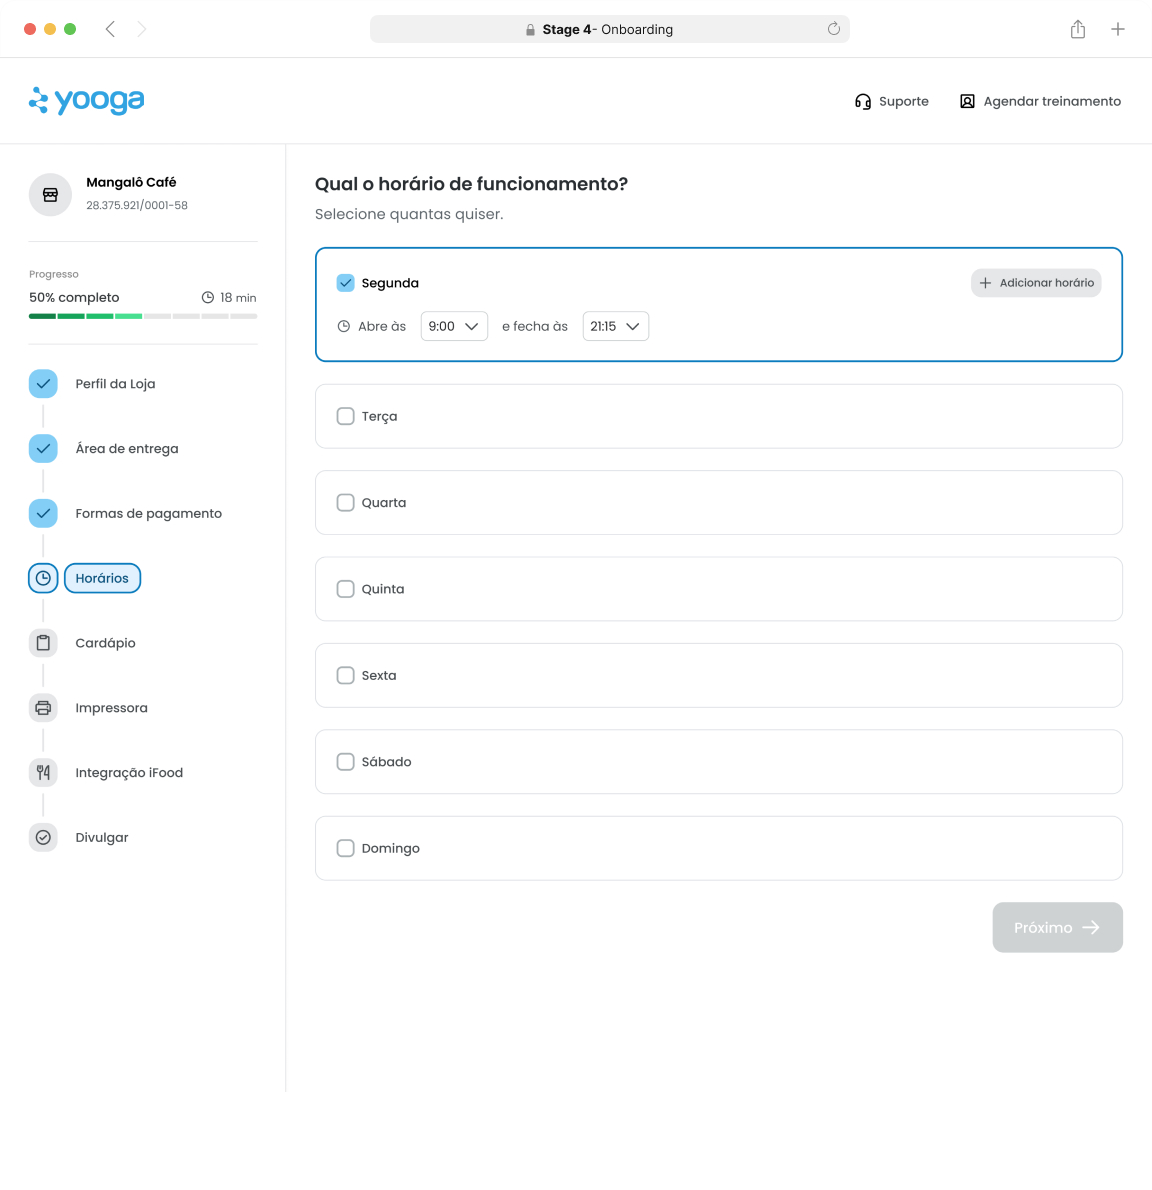Check the Sábado checkbox
Image resolution: width=1152 pixels, height=1190 pixels.
point(346,762)
